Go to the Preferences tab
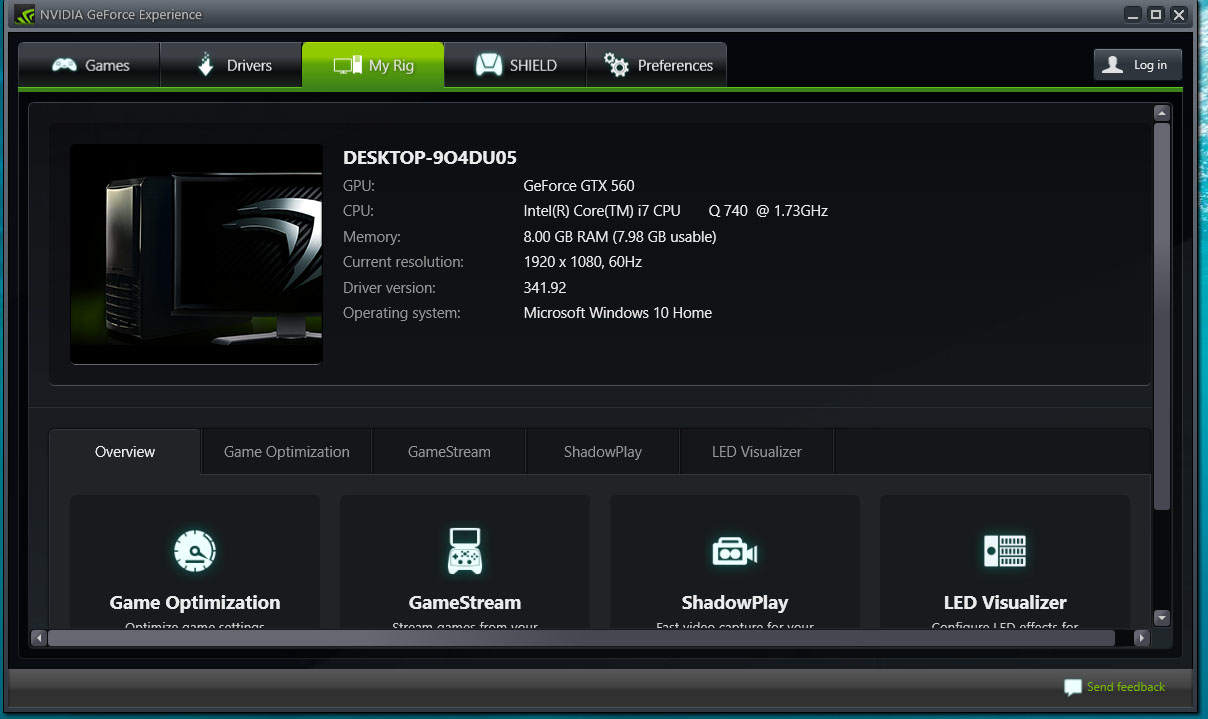1208x719 pixels. (656, 65)
